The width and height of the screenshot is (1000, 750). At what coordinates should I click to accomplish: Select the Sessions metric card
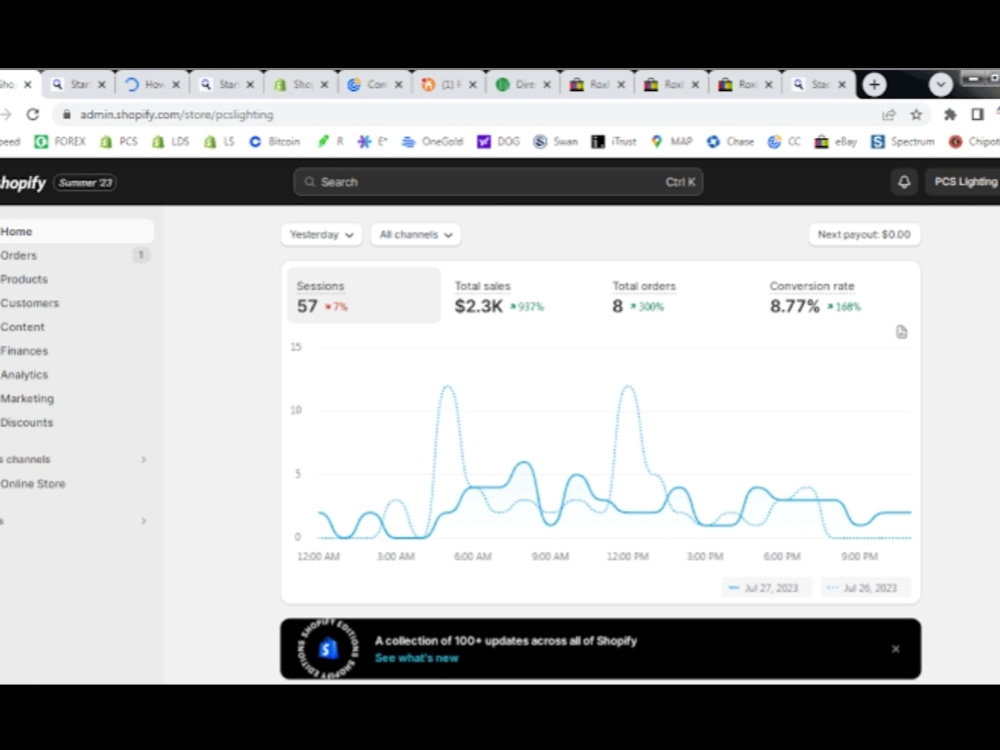coord(364,295)
